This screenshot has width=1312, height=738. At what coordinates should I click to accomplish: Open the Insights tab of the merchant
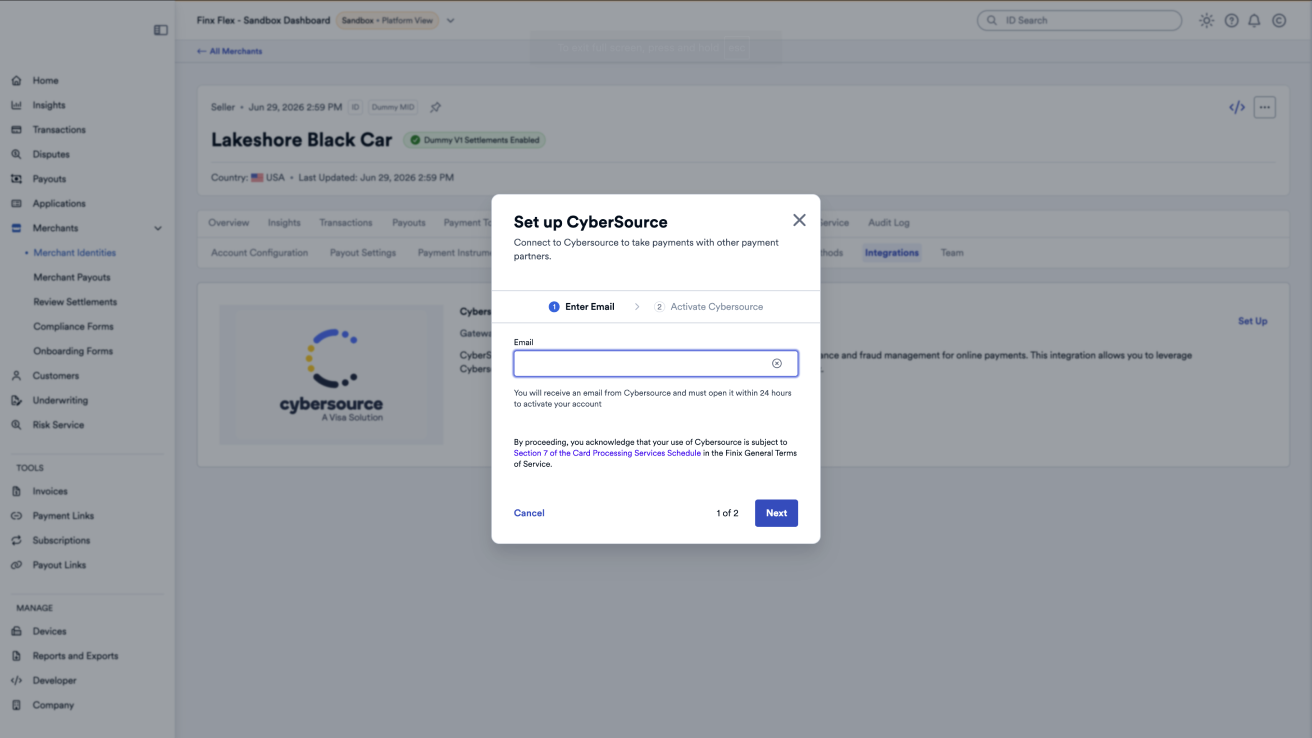point(284,223)
